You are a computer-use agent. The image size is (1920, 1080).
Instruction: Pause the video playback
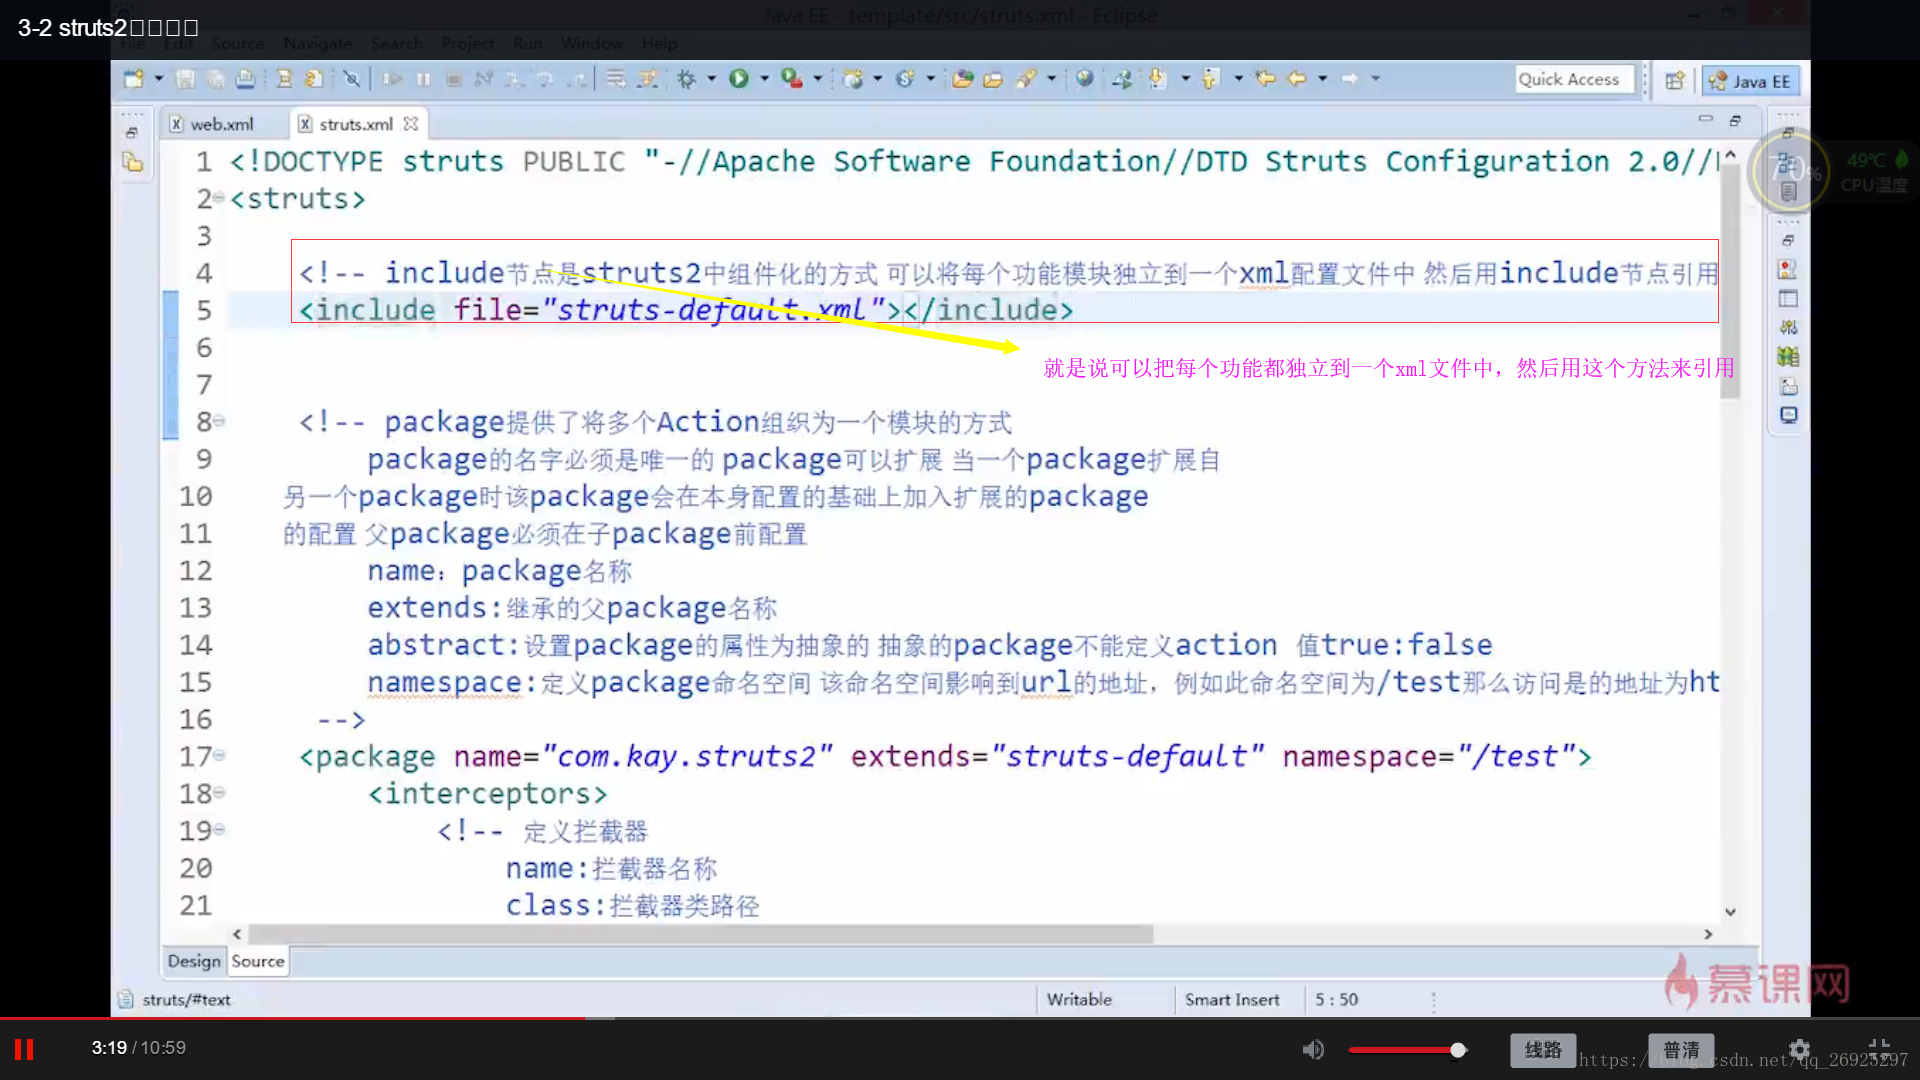tap(24, 1049)
